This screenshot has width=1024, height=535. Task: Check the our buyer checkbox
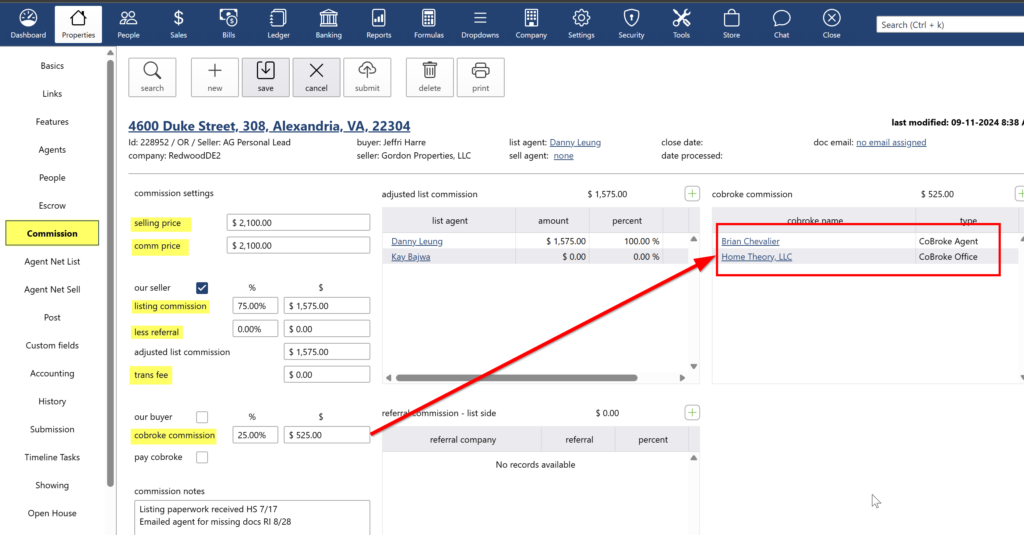tap(202, 417)
